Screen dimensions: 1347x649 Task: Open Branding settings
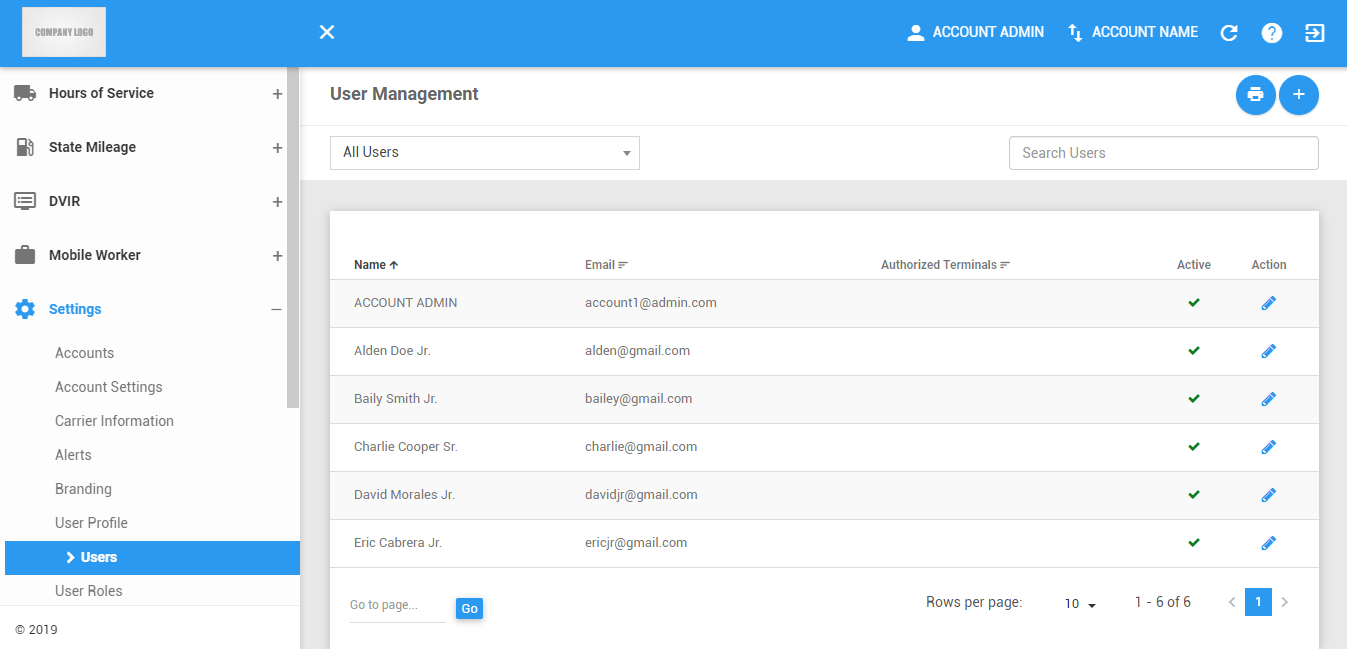coord(83,489)
